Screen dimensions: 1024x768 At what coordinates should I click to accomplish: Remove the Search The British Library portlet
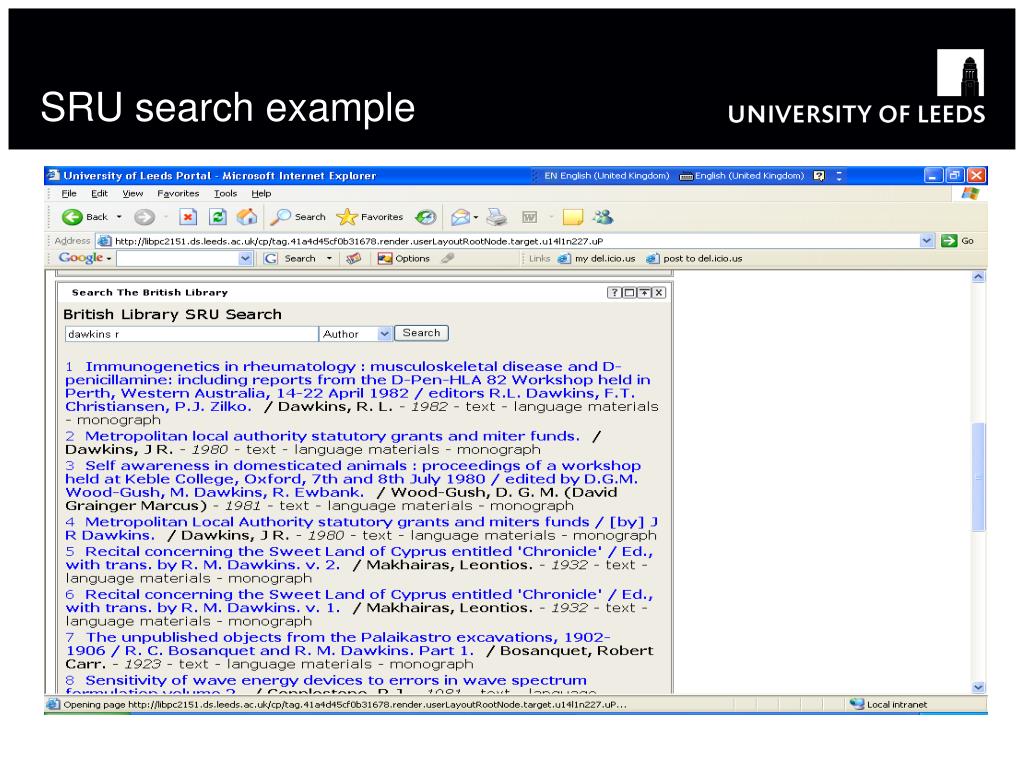coord(659,293)
